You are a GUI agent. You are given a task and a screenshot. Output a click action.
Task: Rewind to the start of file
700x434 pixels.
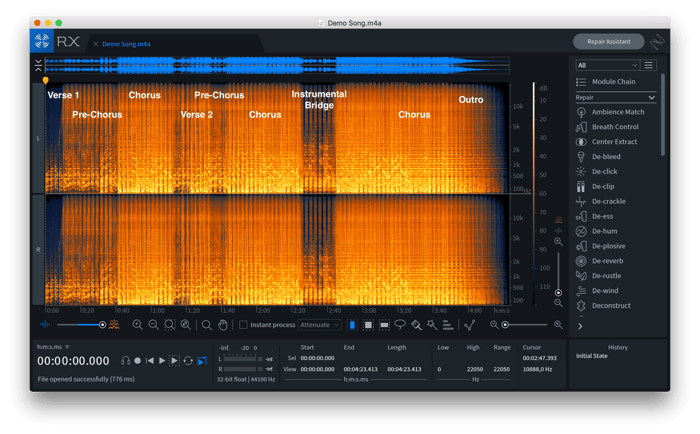pos(150,361)
